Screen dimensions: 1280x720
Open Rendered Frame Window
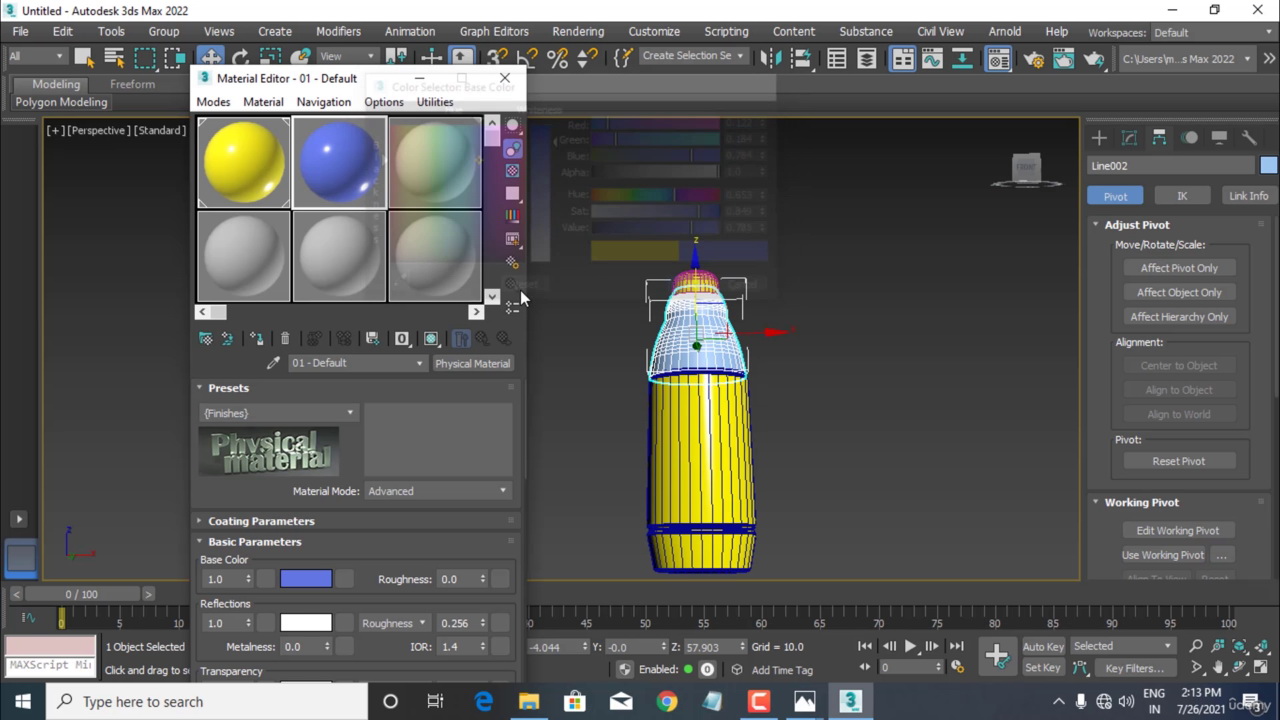pos(1064,59)
